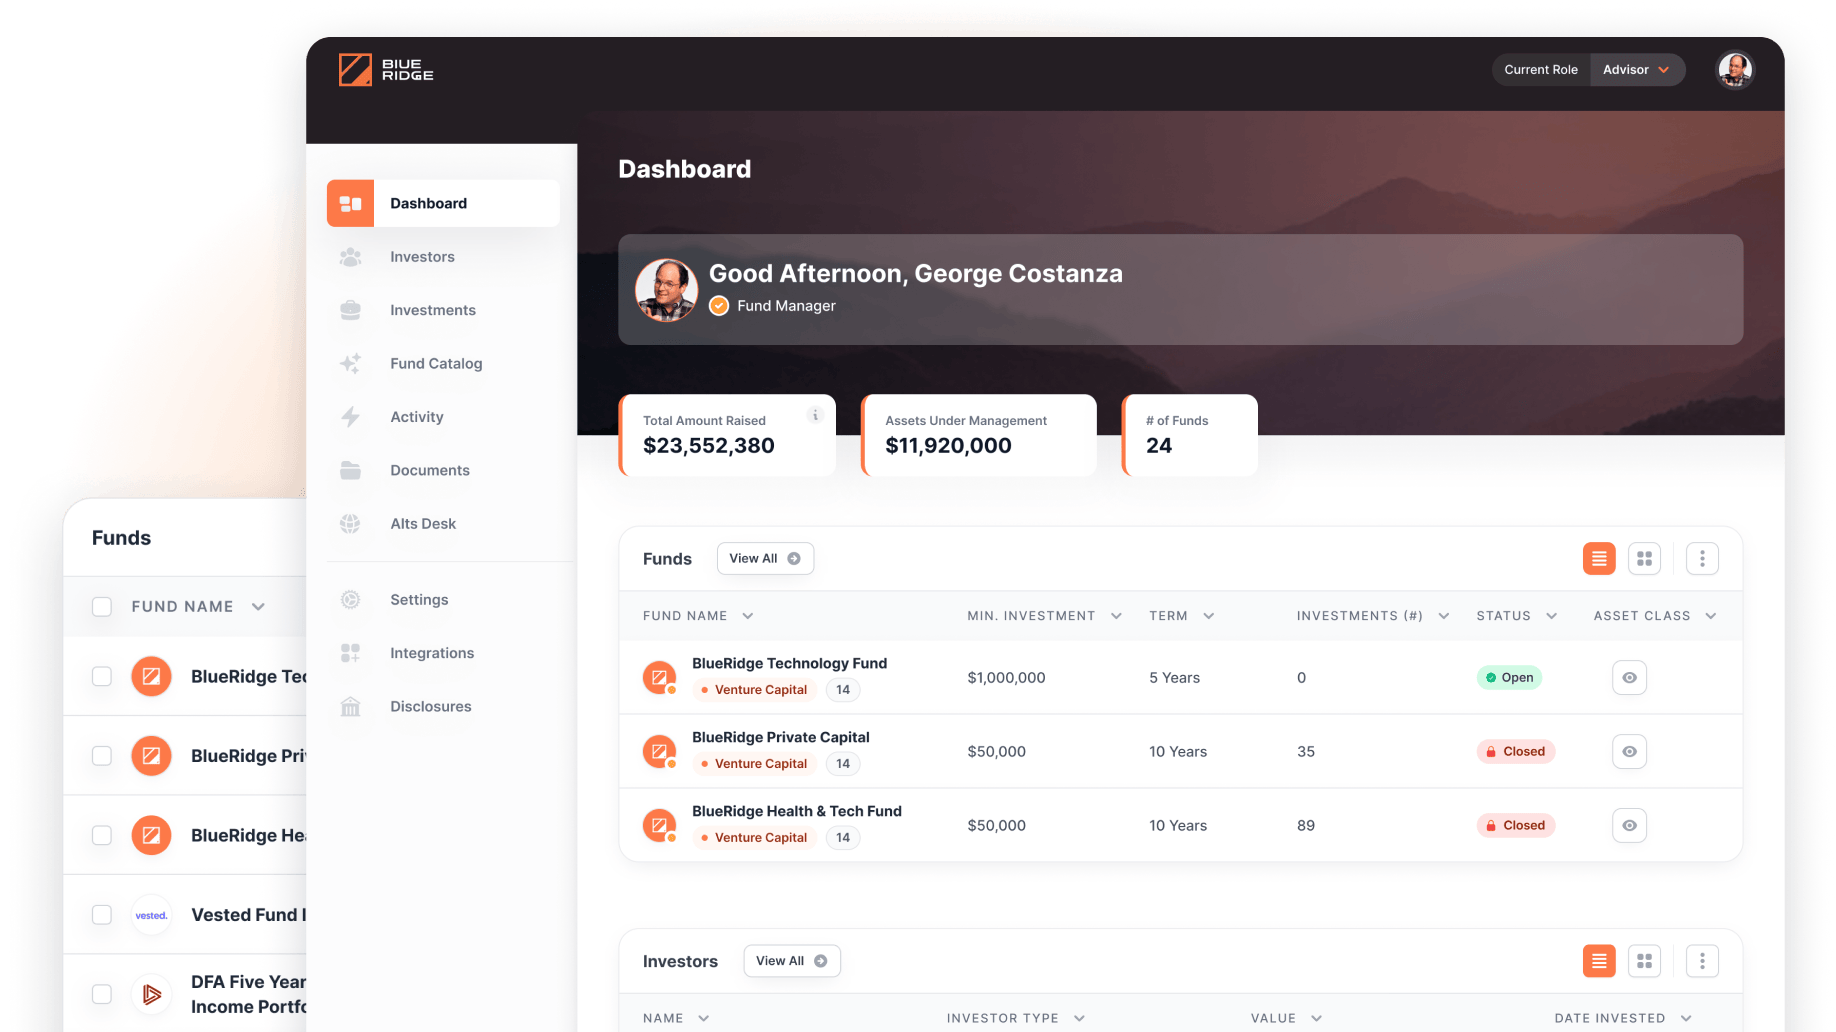This screenshot has height=1032, width=1836.
Task: Sort by Min. Investment column chevron
Action: [x=1116, y=616]
